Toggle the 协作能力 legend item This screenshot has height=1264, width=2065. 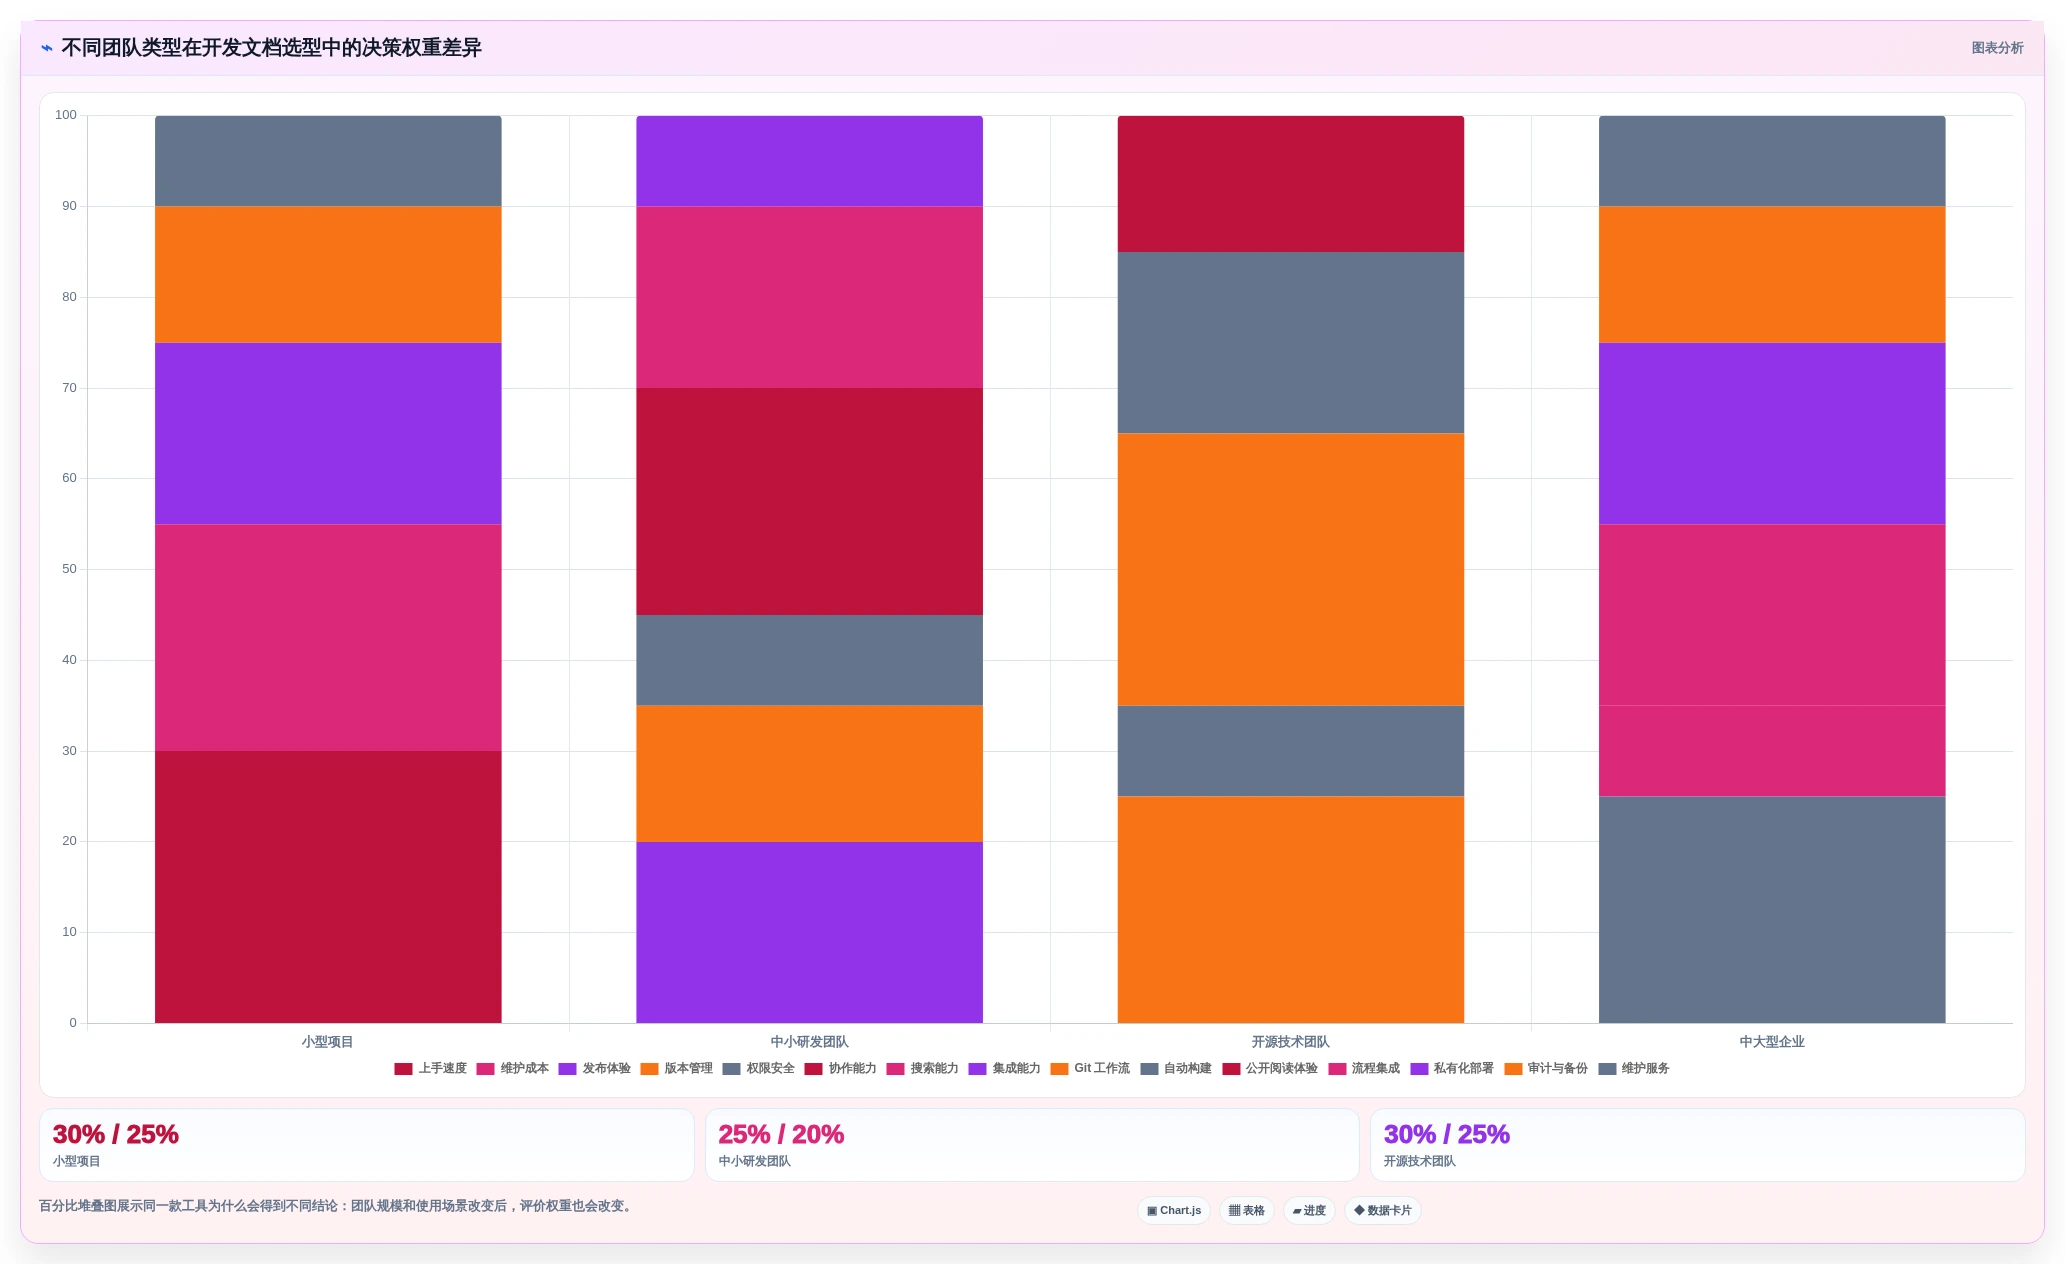(x=841, y=1069)
